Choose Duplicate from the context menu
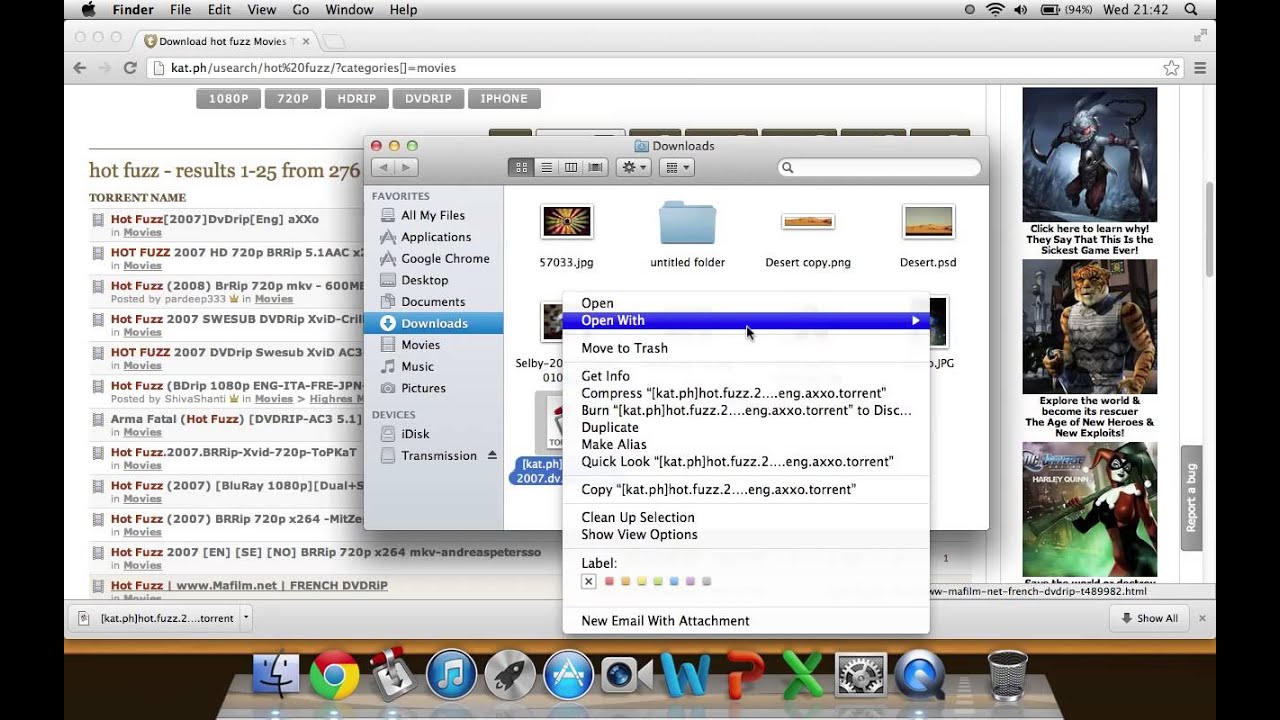1280x720 pixels. (610, 427)
